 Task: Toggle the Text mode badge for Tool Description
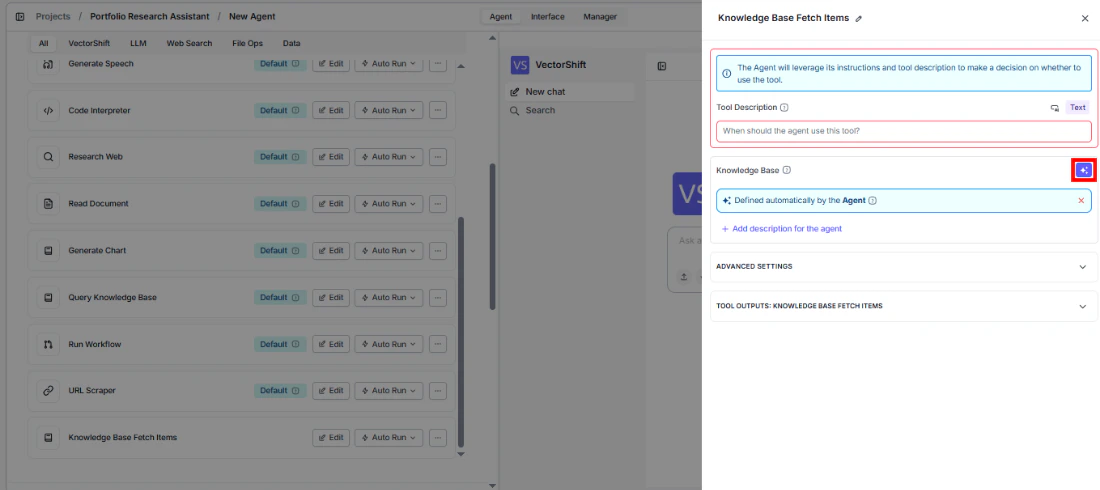1078,107
